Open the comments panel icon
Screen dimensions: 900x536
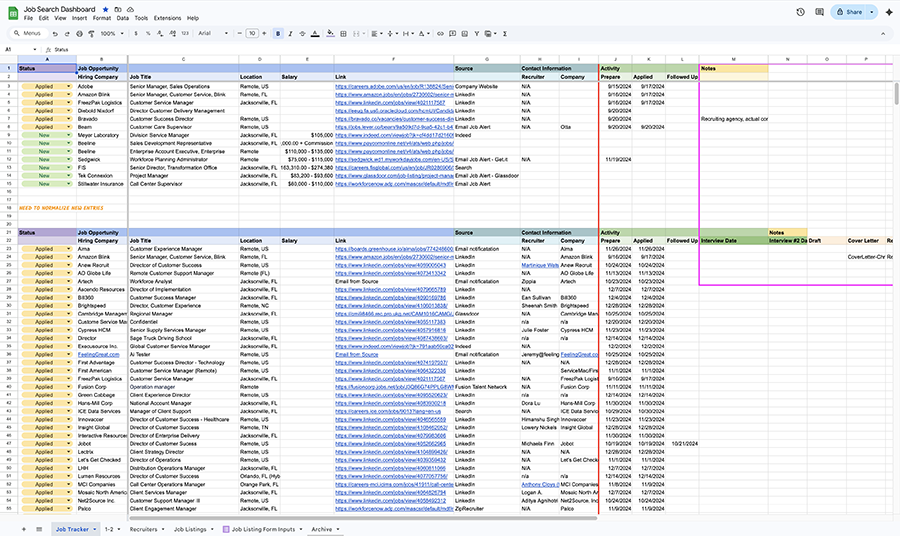pyautogui.click(x=820, y=12)
